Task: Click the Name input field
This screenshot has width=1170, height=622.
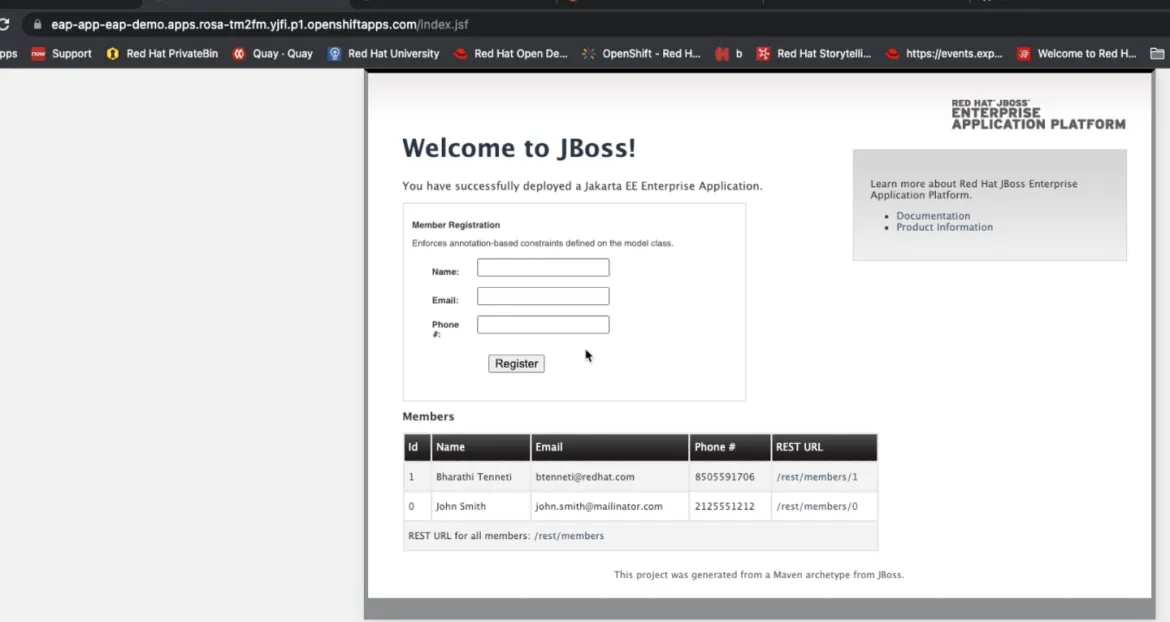Action: (x=543, y=267)
